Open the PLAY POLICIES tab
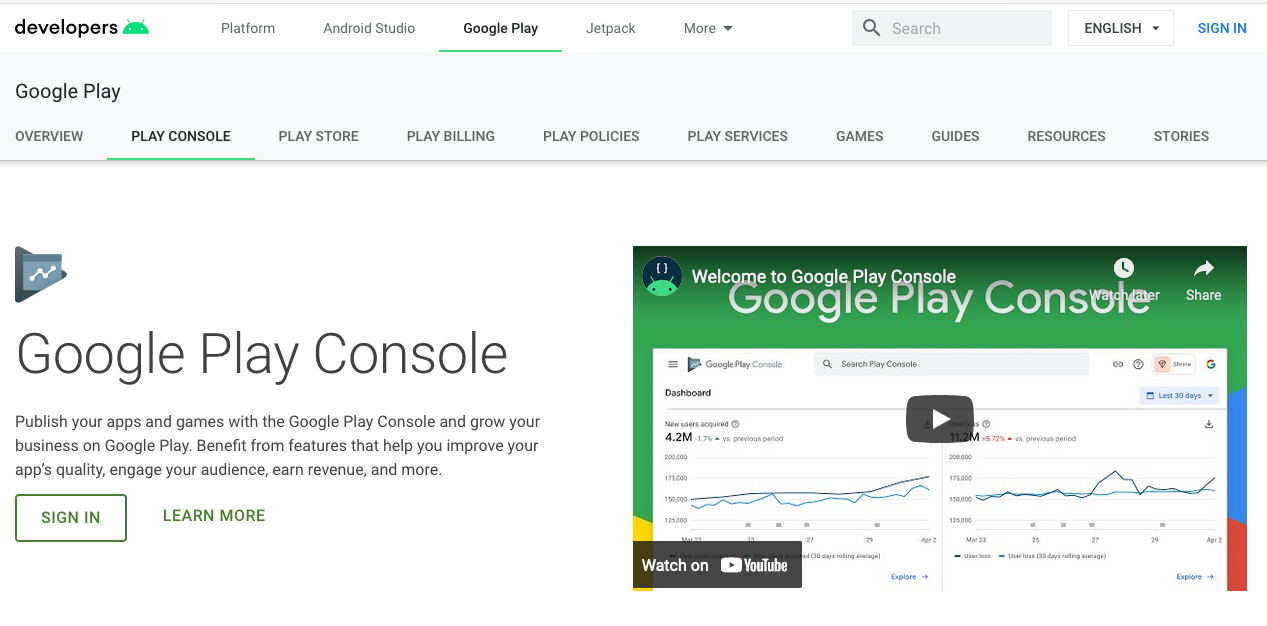Screen dimensions: 1267x626 [x=591, y=136]
